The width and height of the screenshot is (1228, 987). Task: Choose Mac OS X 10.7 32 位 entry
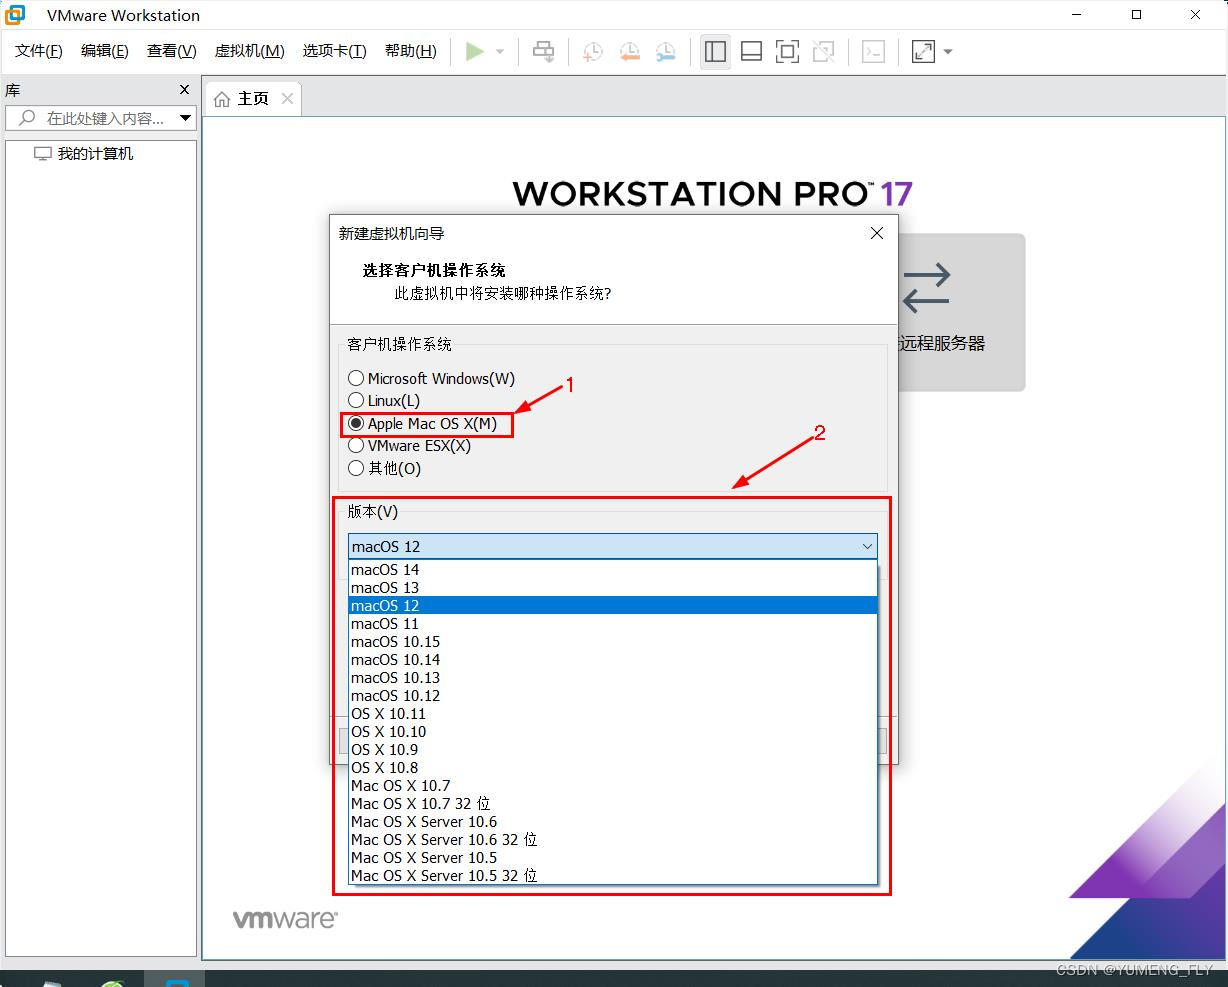tap(612, 803)
